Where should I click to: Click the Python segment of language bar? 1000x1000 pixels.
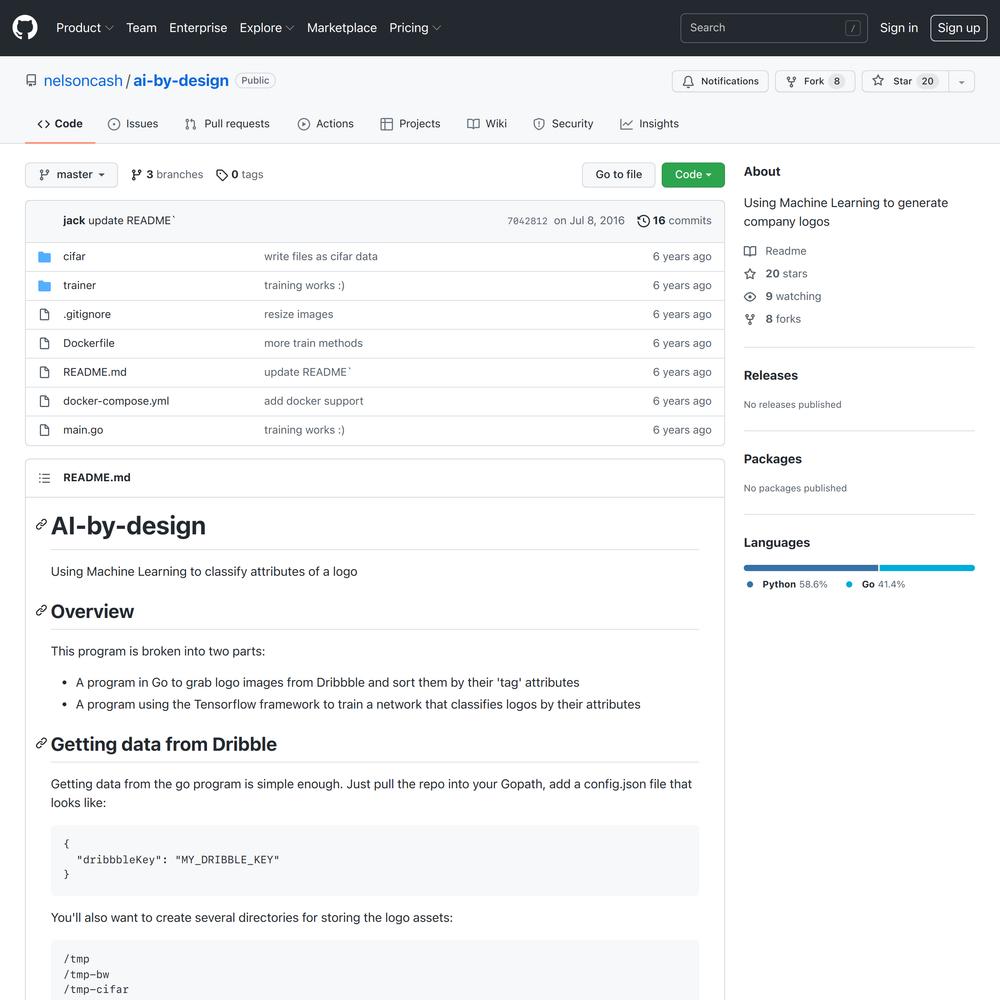pos(811,568)
